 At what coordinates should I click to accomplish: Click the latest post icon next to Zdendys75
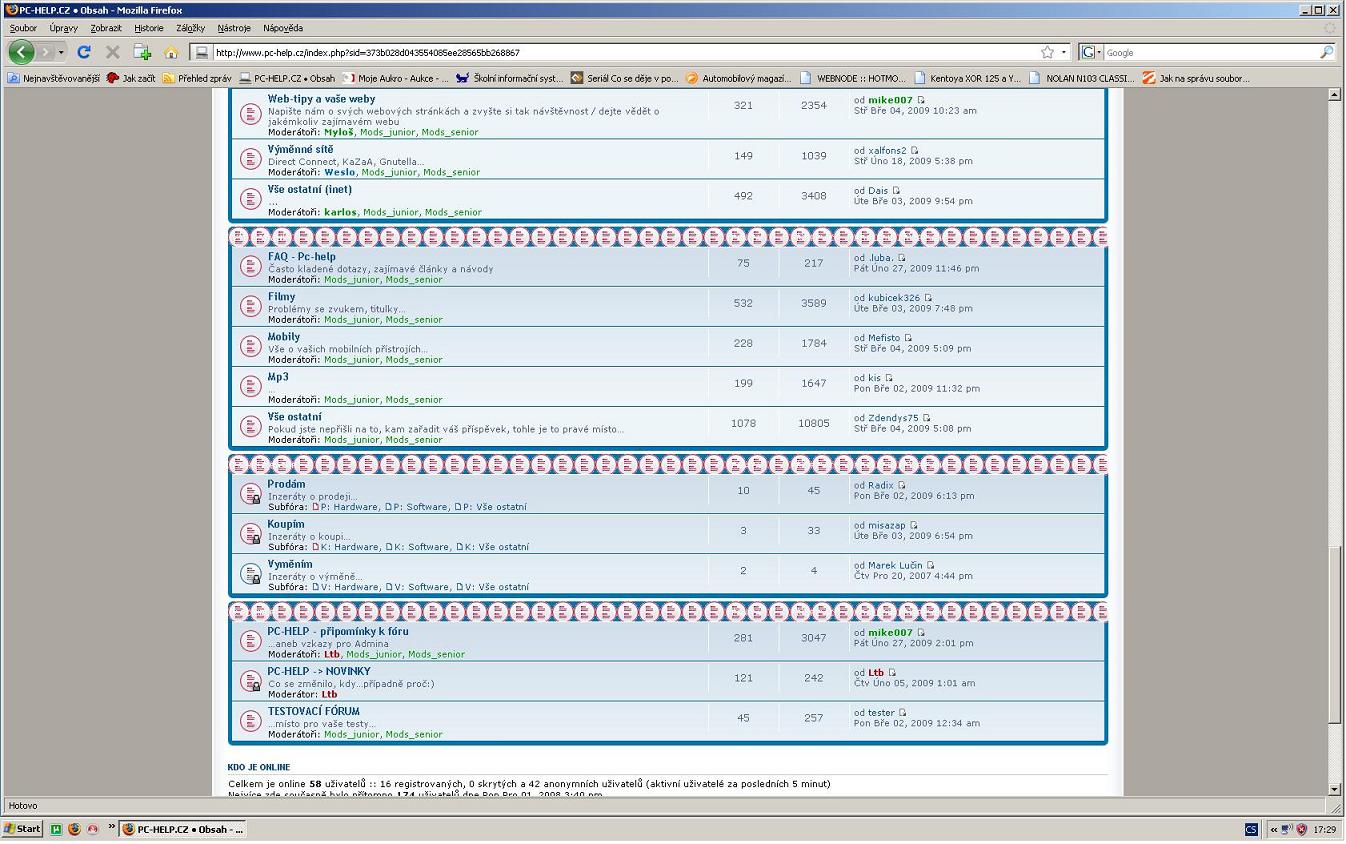(x=927, y=418)
